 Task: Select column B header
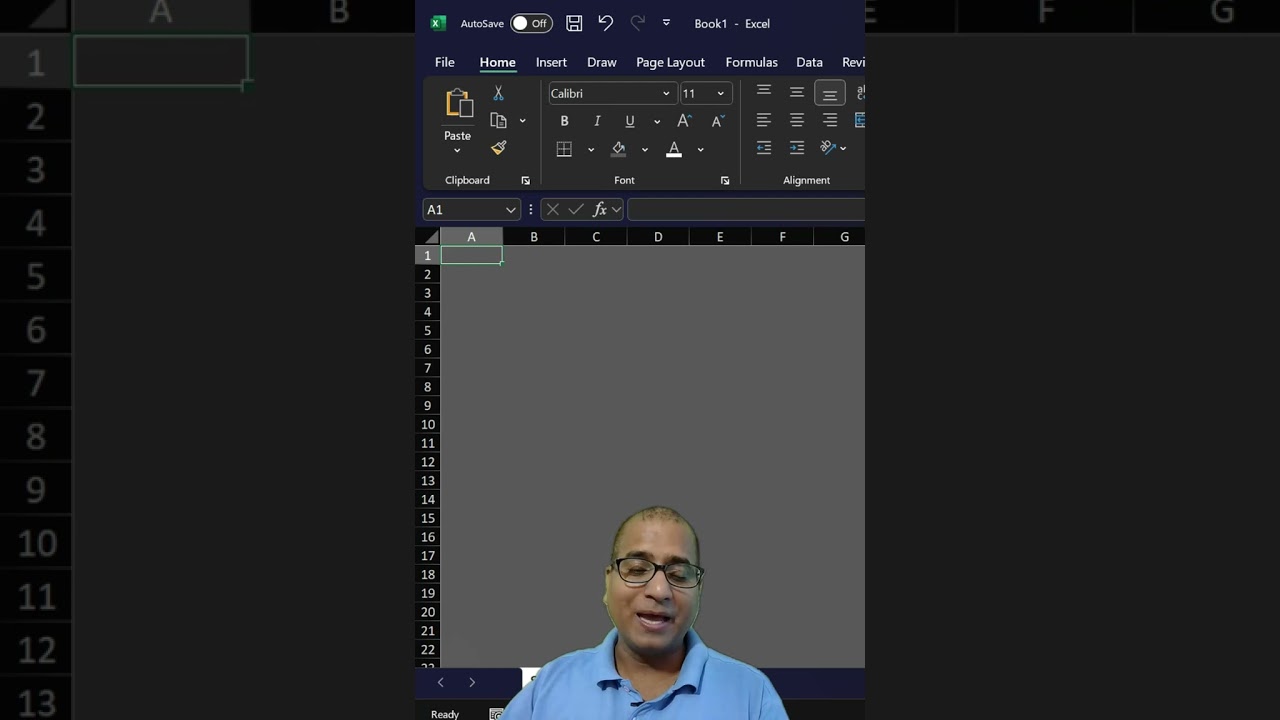[x=534, y=237]
